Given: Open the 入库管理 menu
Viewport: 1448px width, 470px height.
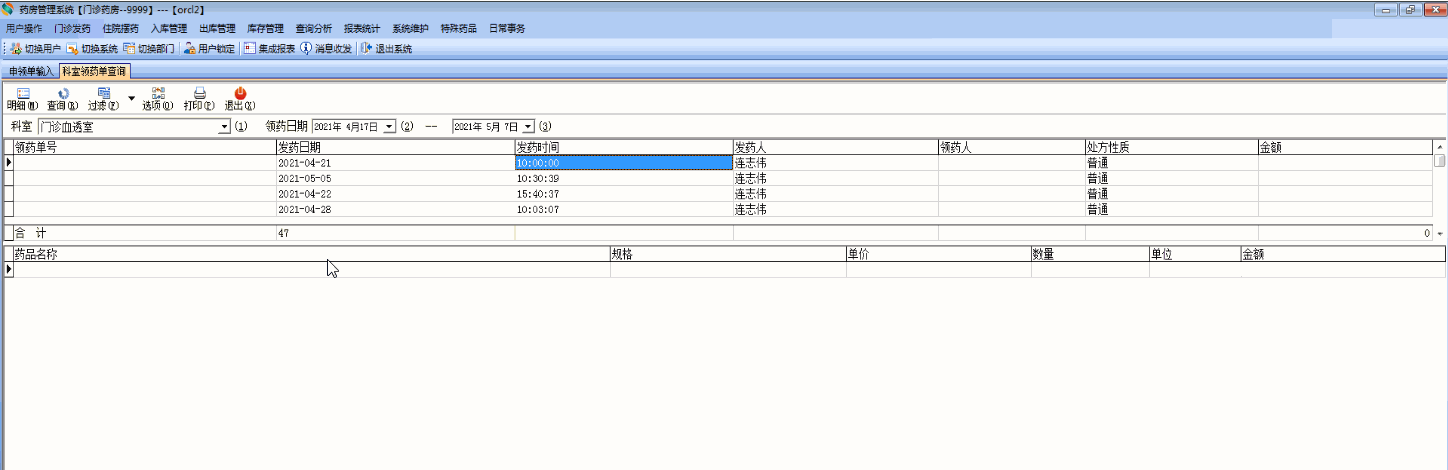Looking at the screenshot, I should tap(169, 29).
